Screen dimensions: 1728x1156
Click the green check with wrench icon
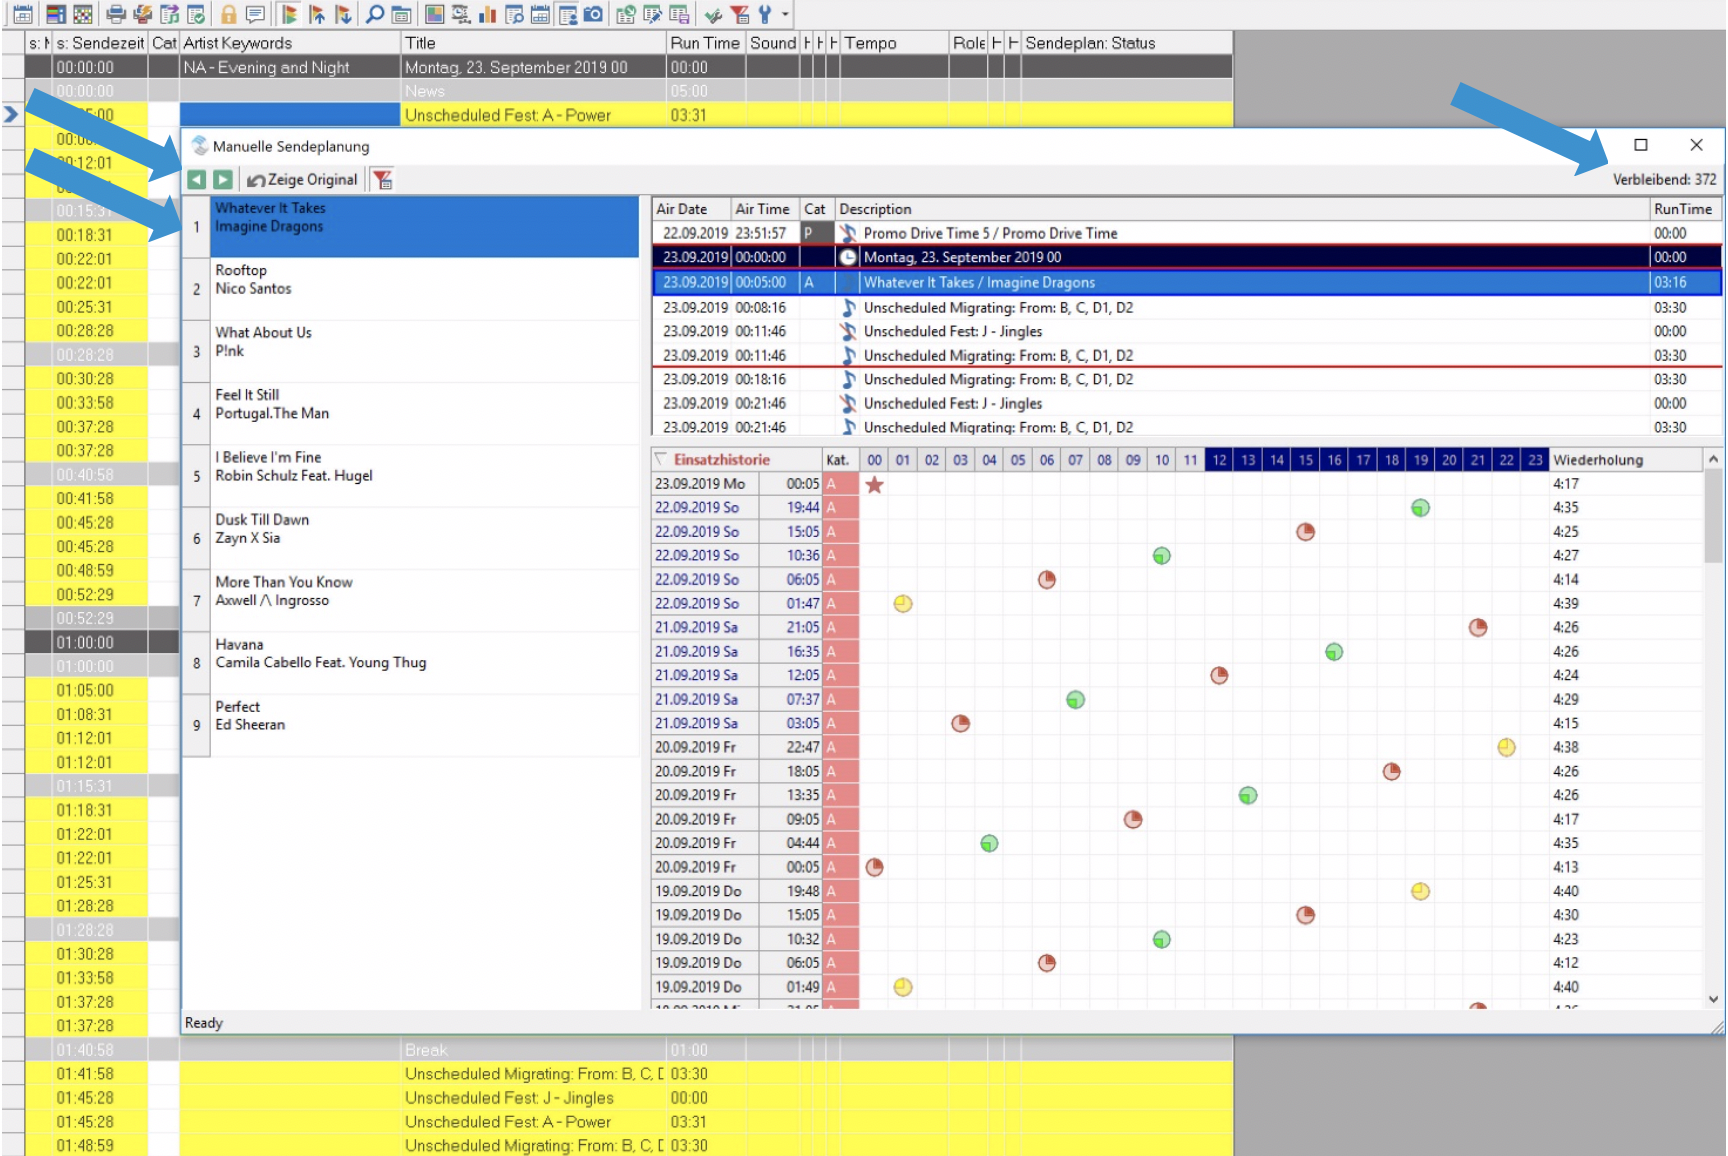coord(713,14)
